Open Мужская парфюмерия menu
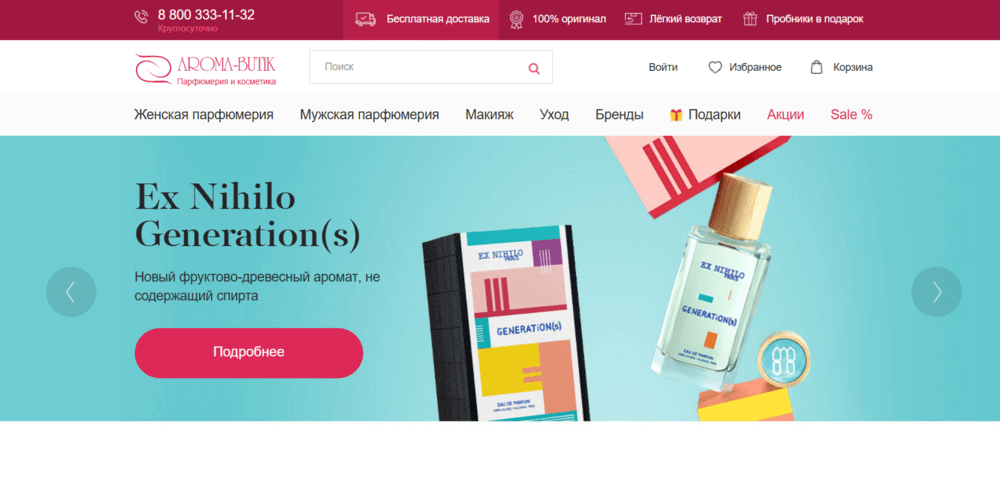This screenshot has height=478, width=1000. 369,115
